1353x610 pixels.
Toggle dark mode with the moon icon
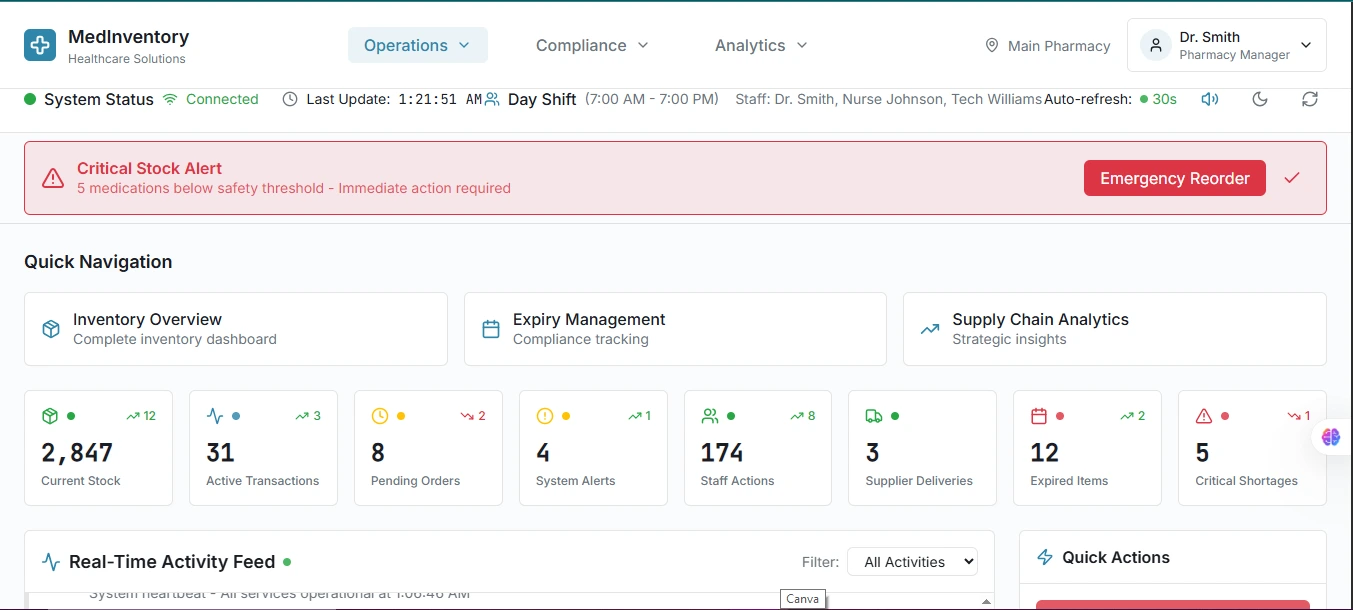click(1260, 99)
